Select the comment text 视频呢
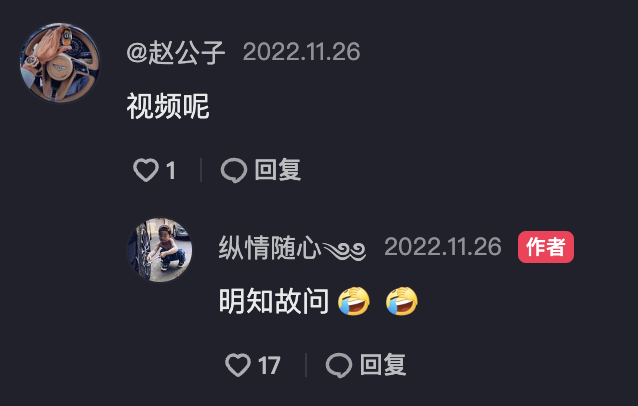Image resolution: width=638 pixels, height=406 pixels. click(168, 106)
